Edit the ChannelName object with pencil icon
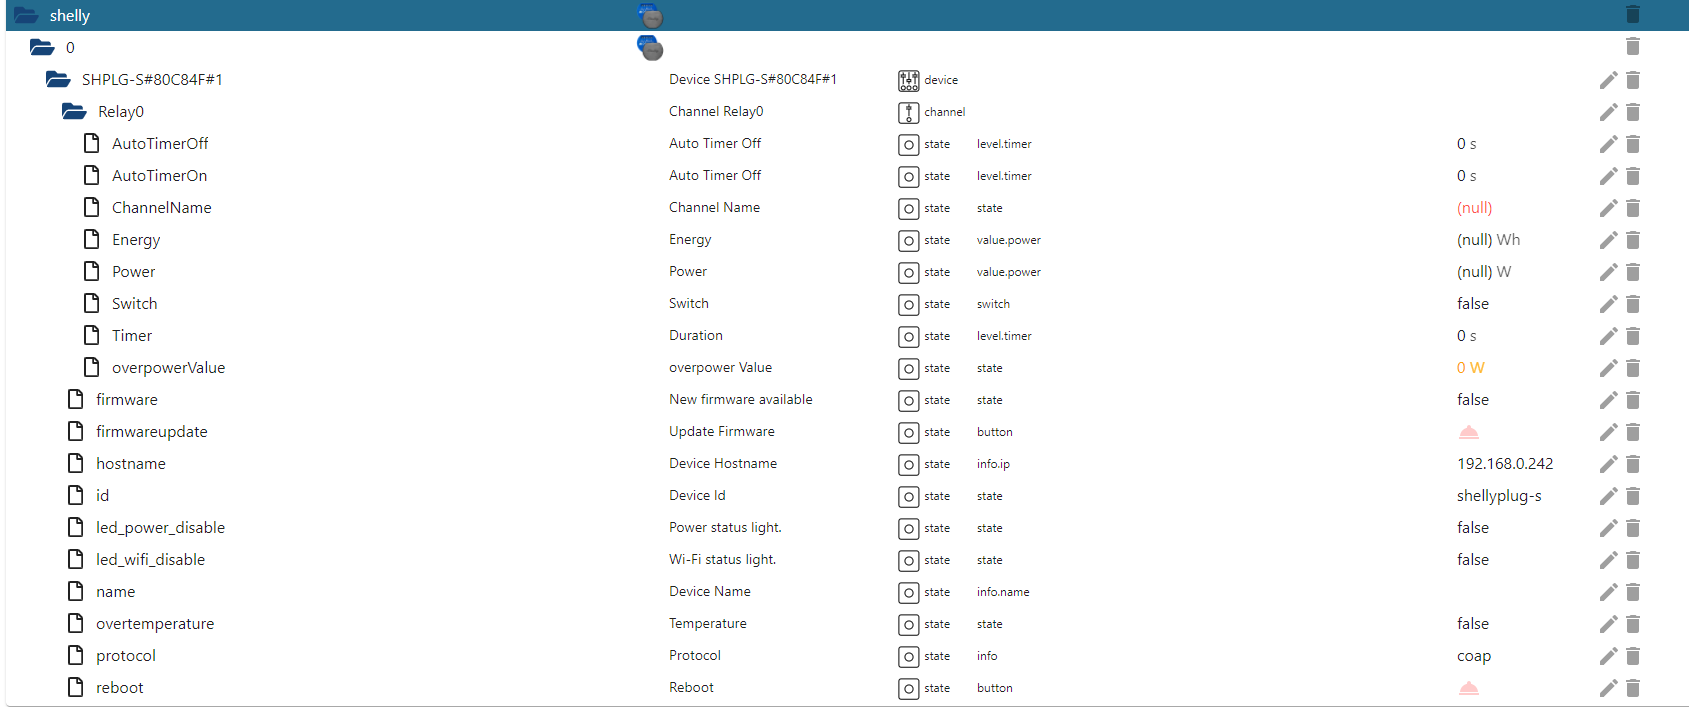 [1608, 208]
